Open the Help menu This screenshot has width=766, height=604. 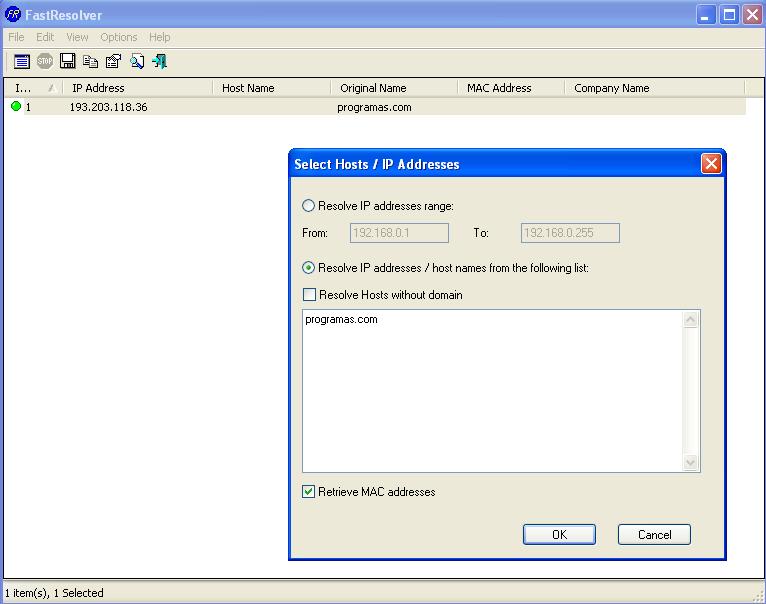click(160, 37)
